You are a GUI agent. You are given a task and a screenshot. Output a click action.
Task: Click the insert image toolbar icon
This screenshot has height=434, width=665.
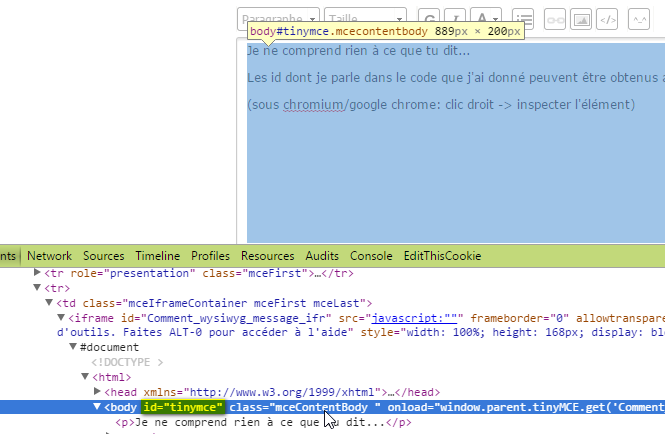pyautogui.click(x=581, y=19)
